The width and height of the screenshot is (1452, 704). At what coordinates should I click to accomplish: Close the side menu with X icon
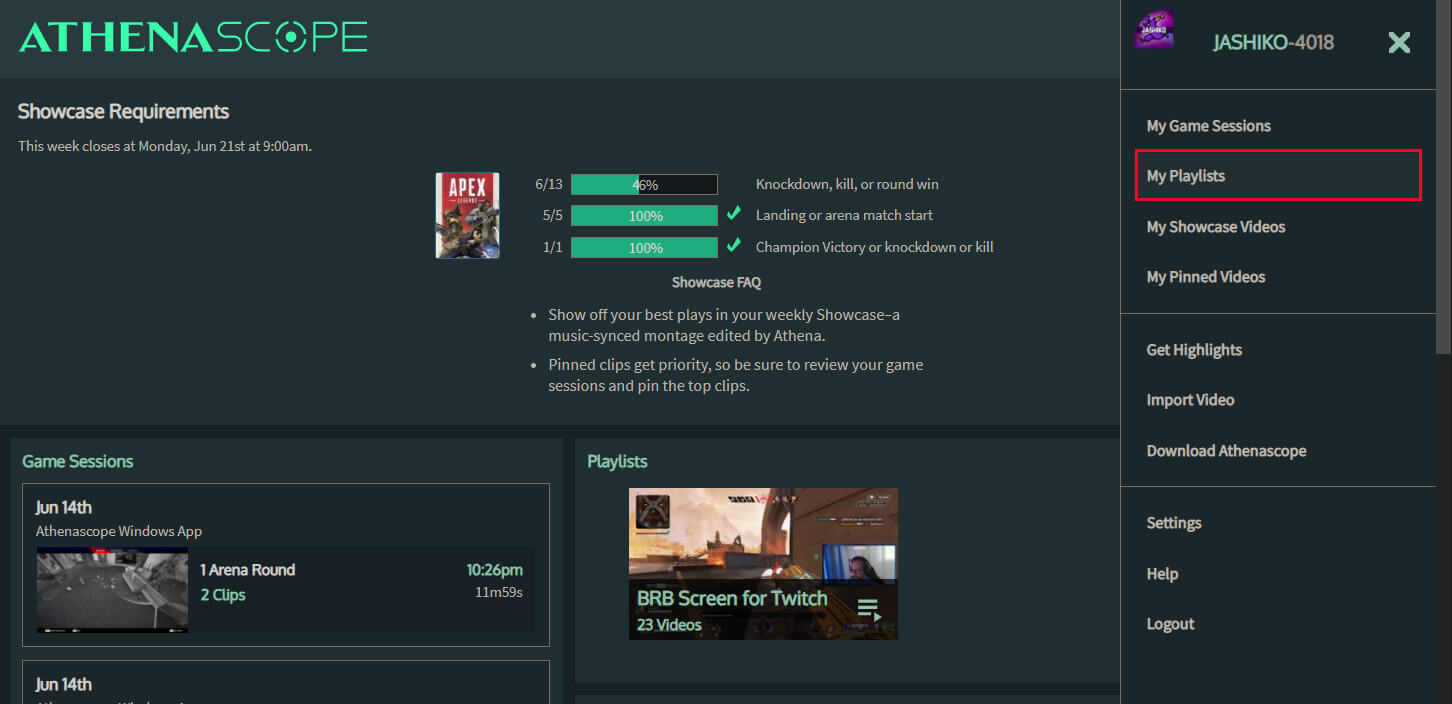point(1399,42)
